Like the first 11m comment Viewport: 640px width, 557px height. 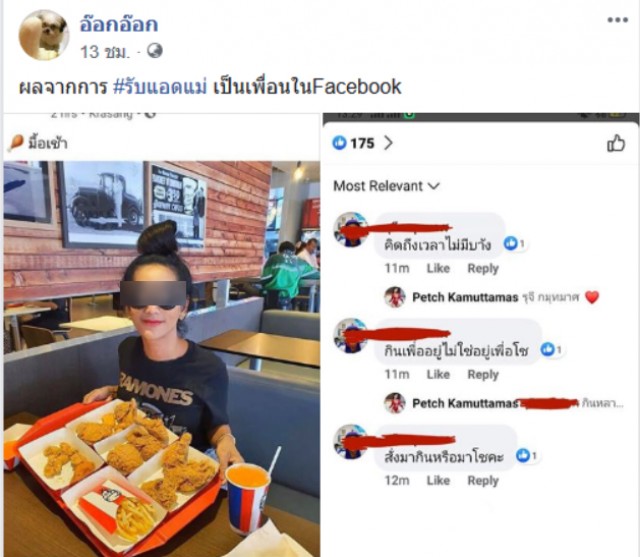(x=438, y=268)
